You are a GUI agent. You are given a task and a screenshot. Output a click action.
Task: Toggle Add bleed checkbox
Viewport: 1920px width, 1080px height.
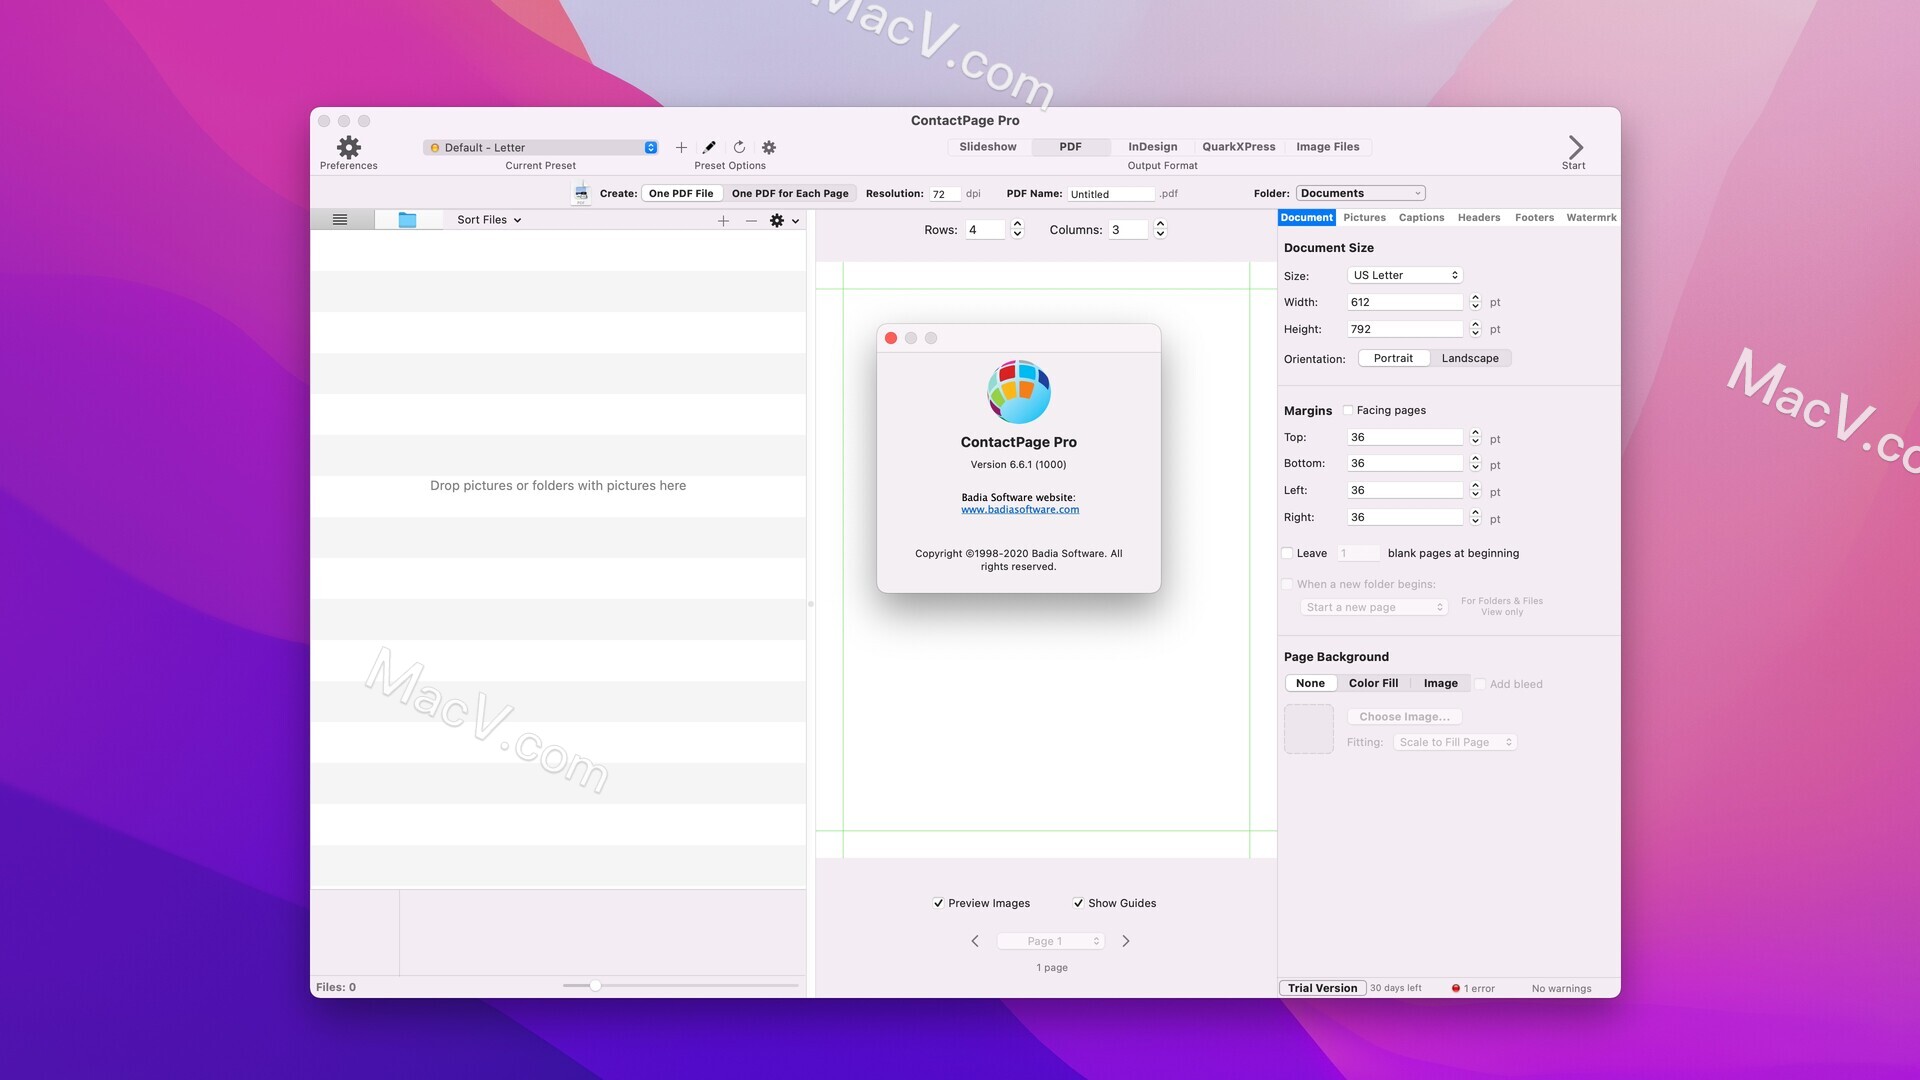click(x=1481, y=684)
